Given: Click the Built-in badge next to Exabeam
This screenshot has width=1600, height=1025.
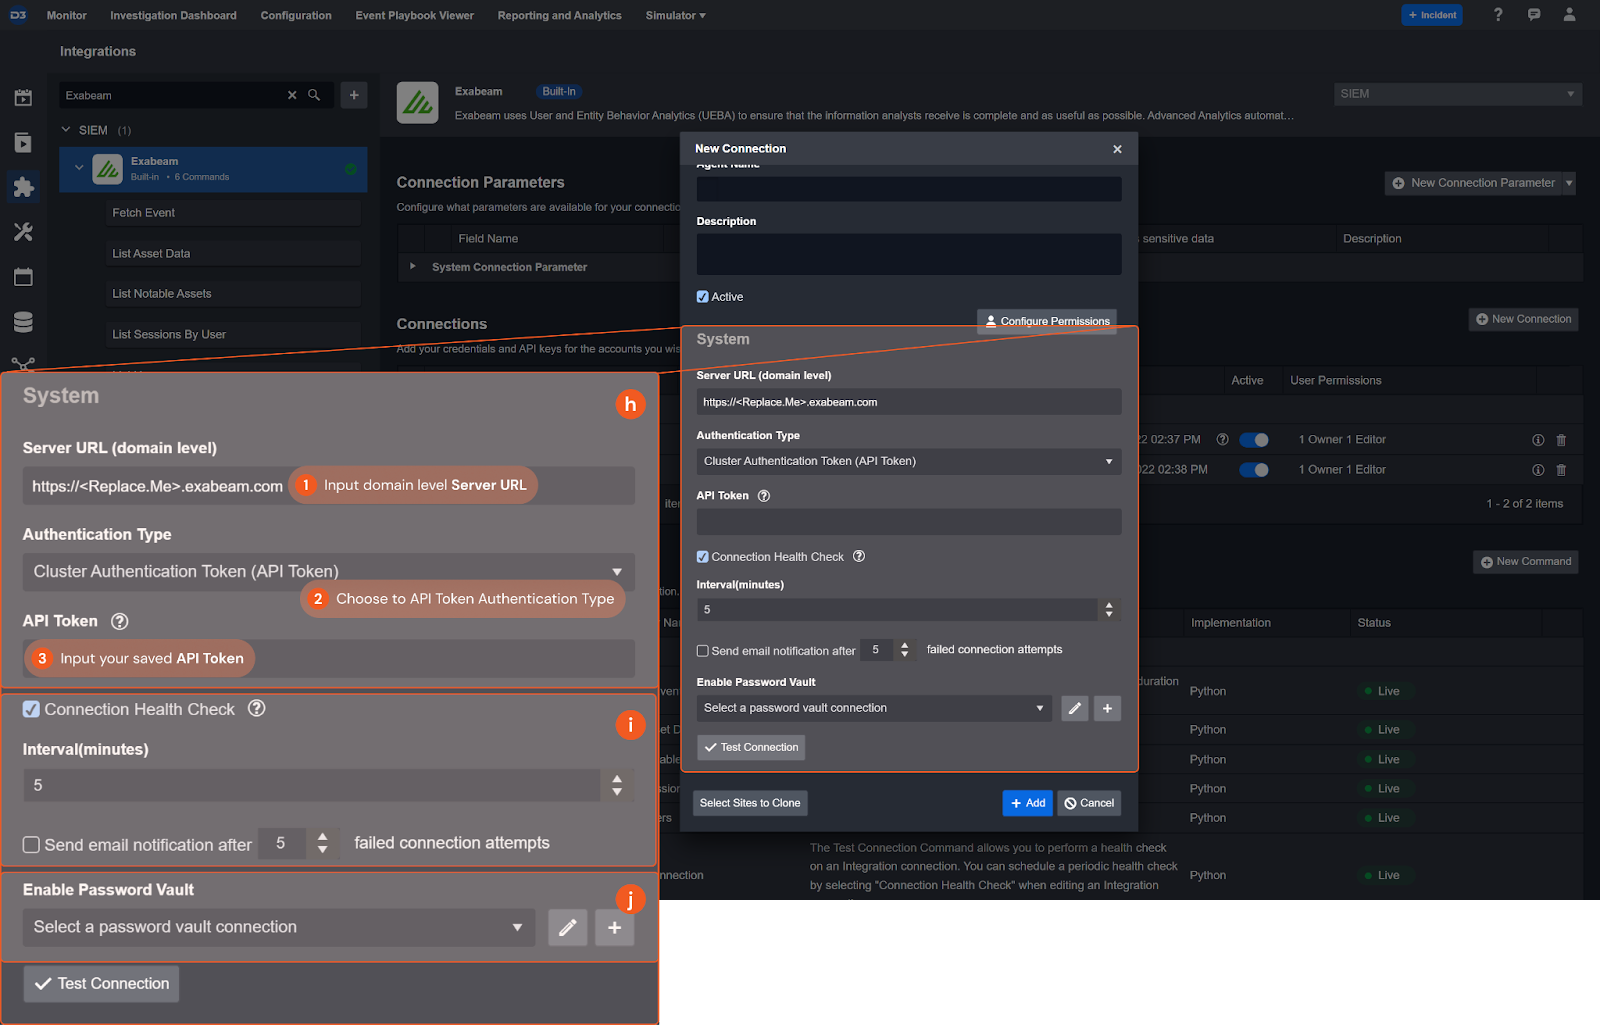Looking at the screenshot, I should point(559,91).
